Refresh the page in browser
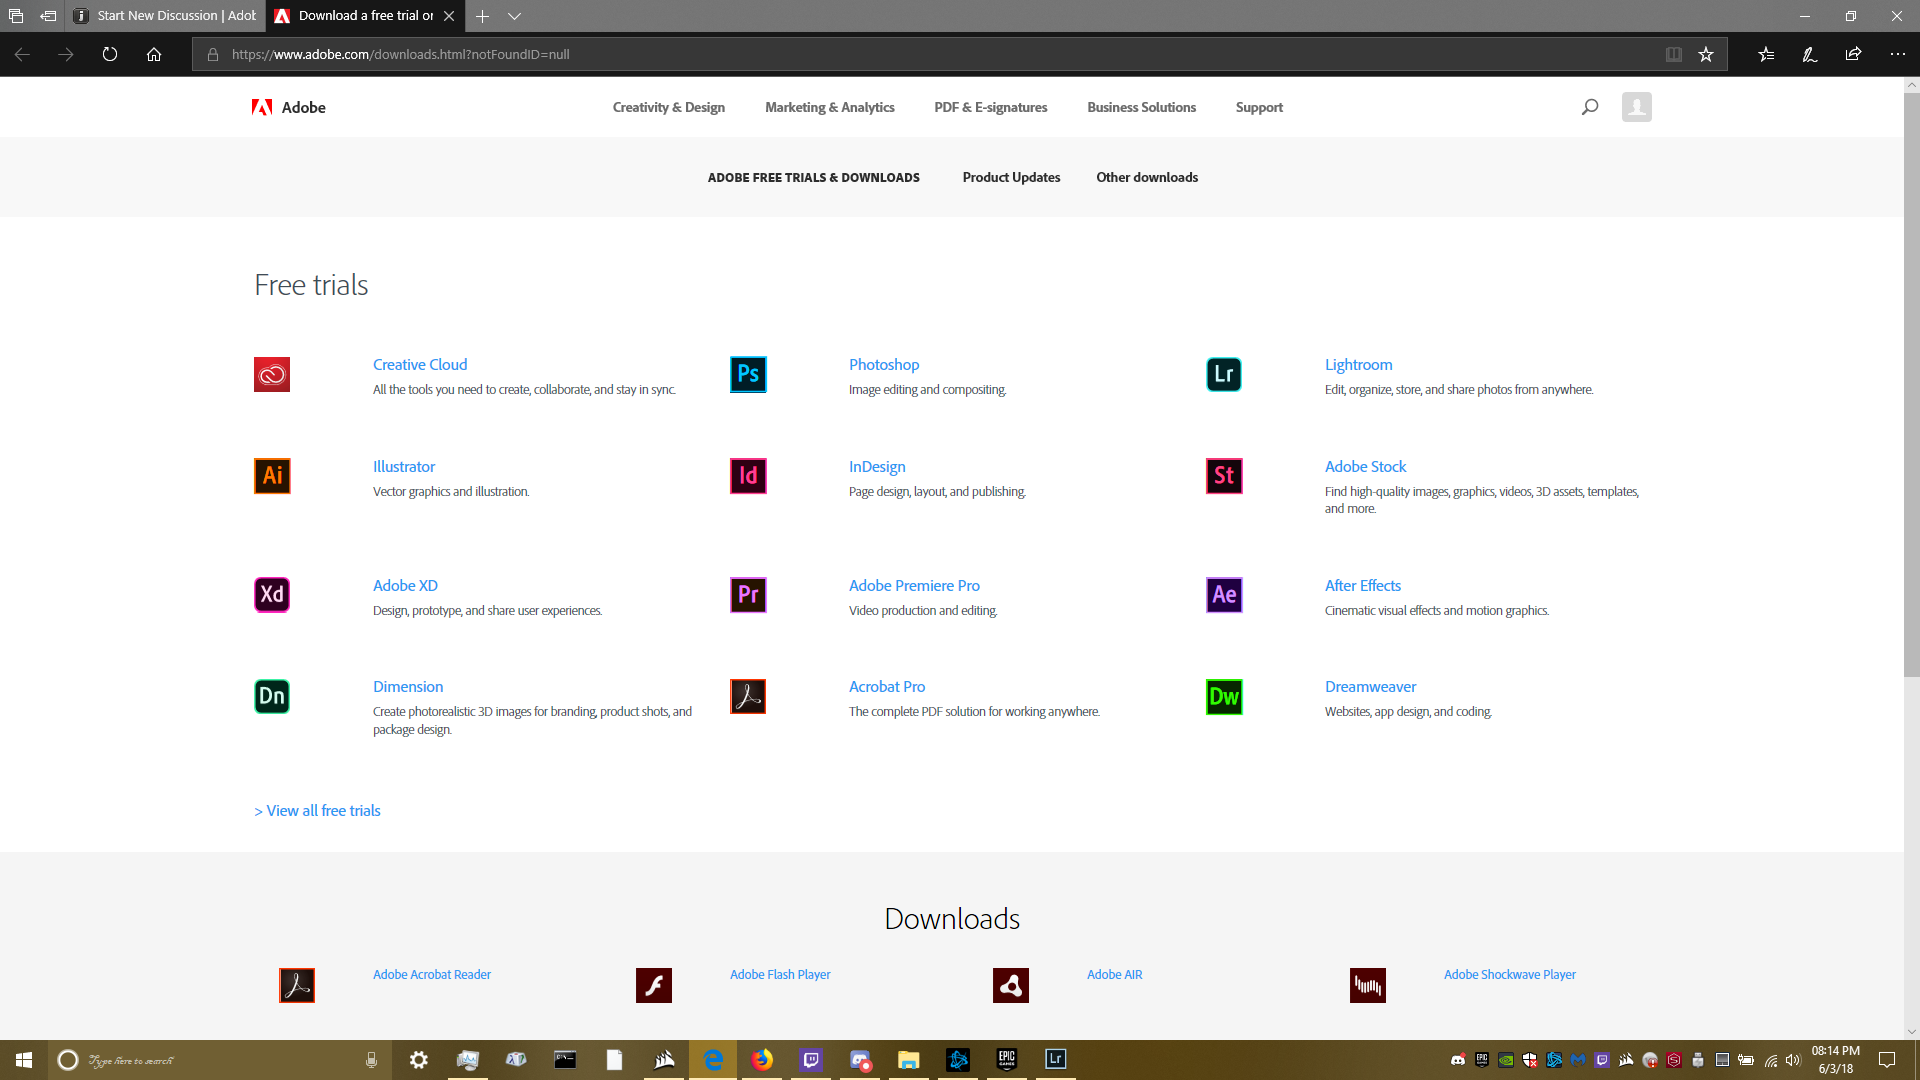This screenshot has height=1080, width=1920. point(110,55)
